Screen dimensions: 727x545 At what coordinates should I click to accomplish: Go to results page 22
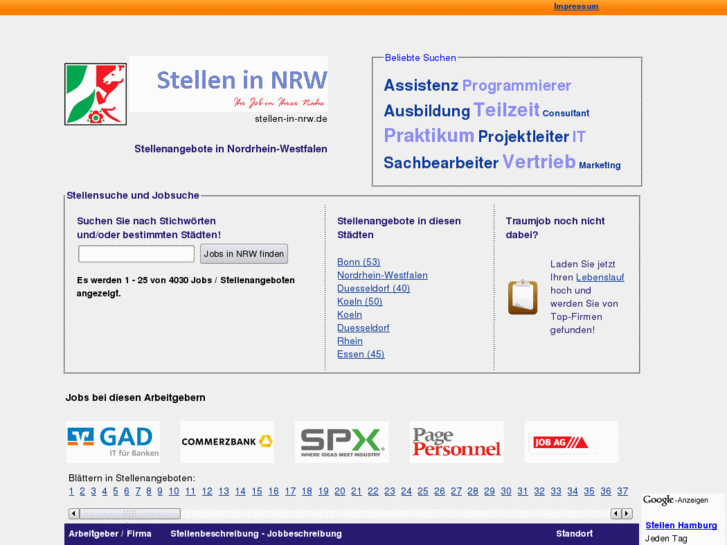click(x=373, y=491)
